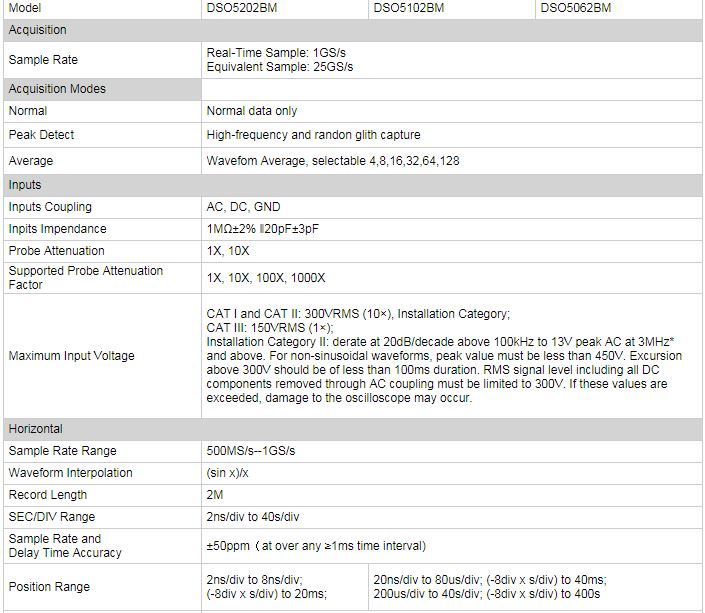Click the ±50ppm accuracy value
This screenshot has width=705, height=613.
pos(316,546)
